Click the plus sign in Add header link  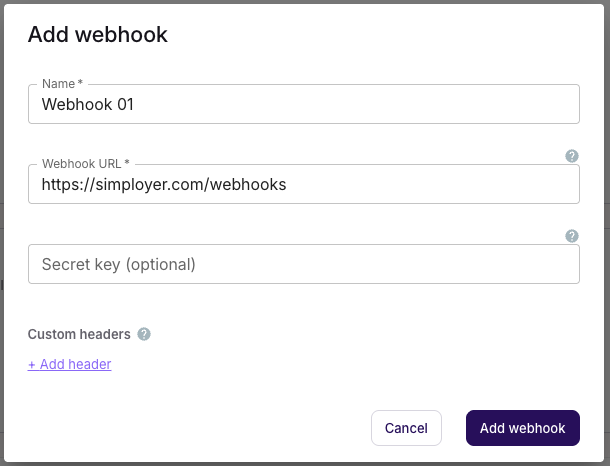click(32, 364)
